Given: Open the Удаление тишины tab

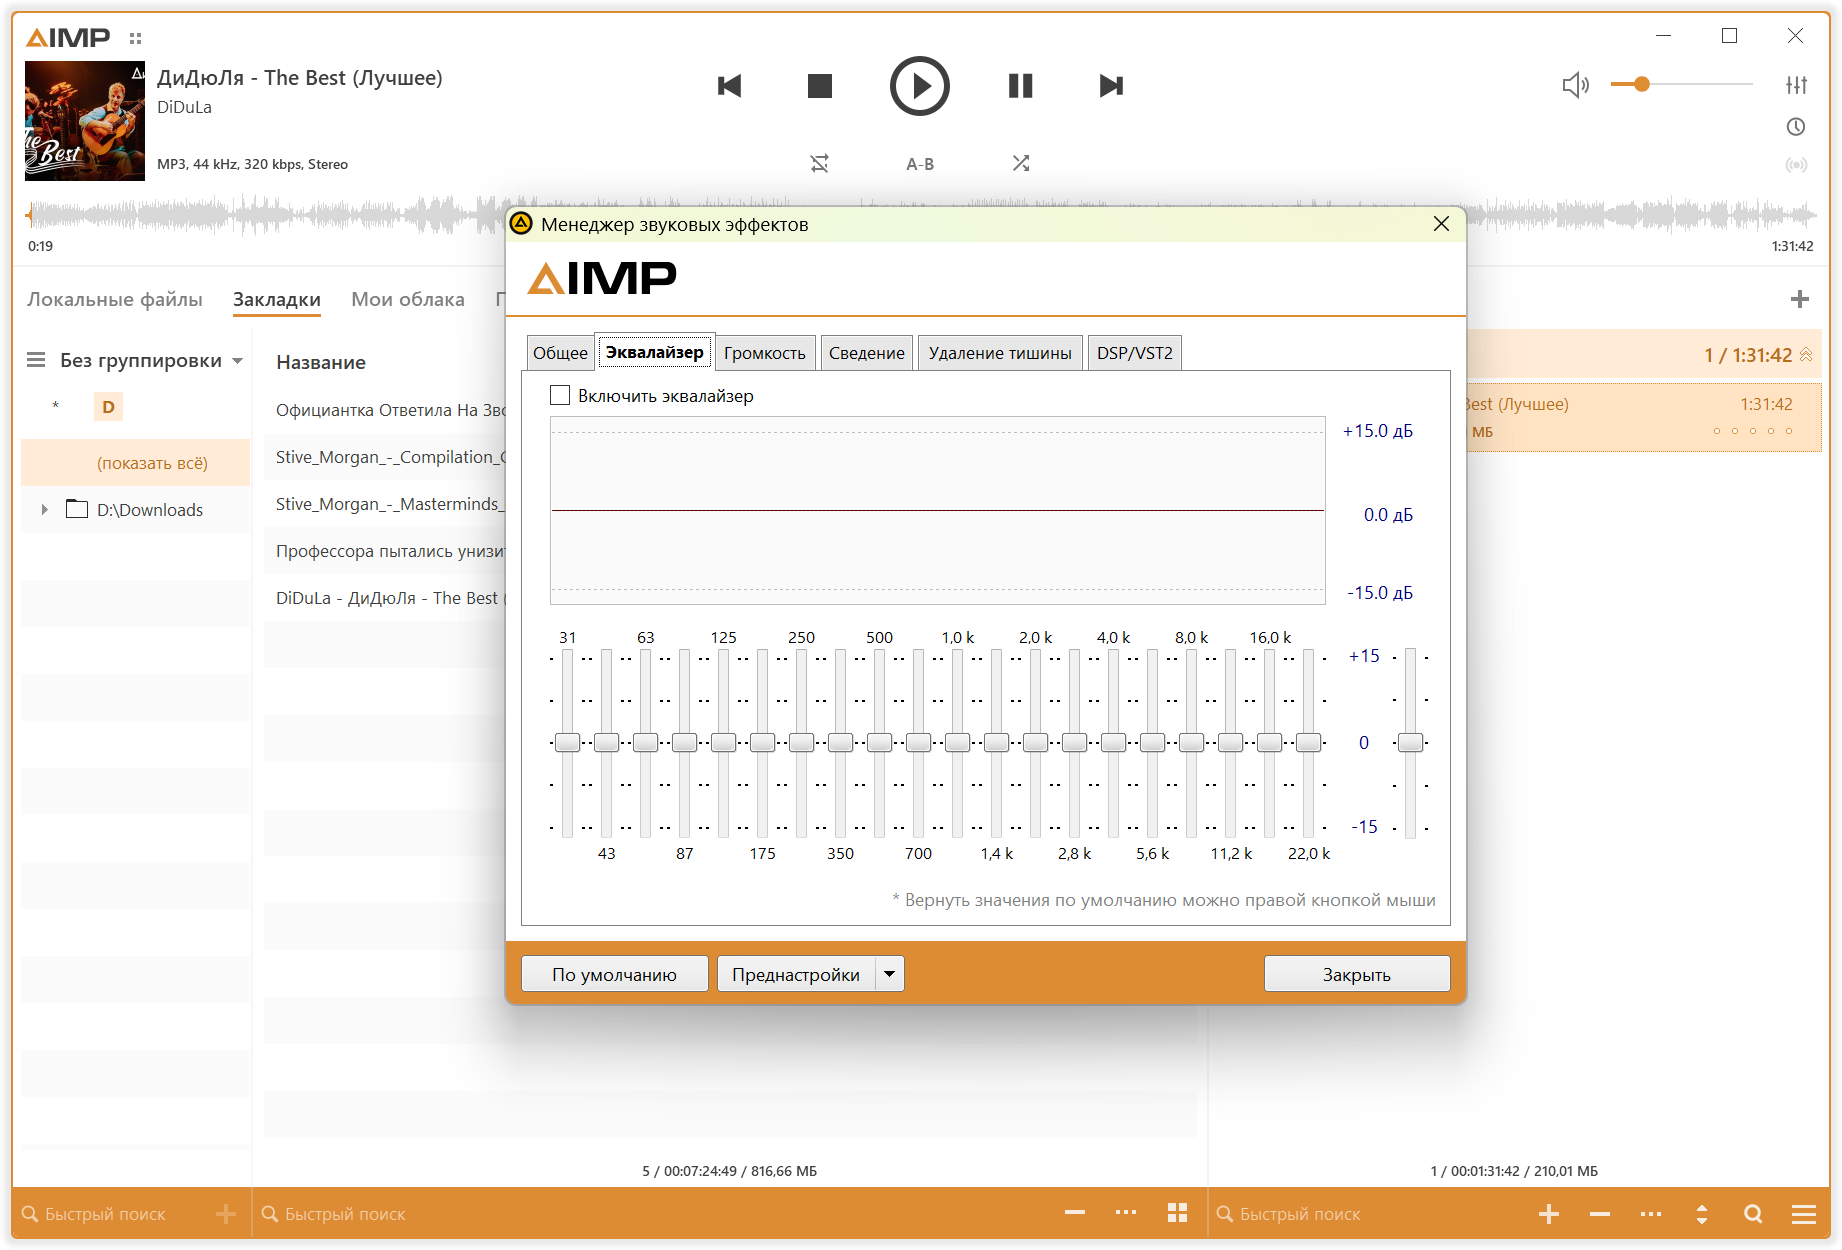Looking at the screenshot, I should click(1000, 353).
